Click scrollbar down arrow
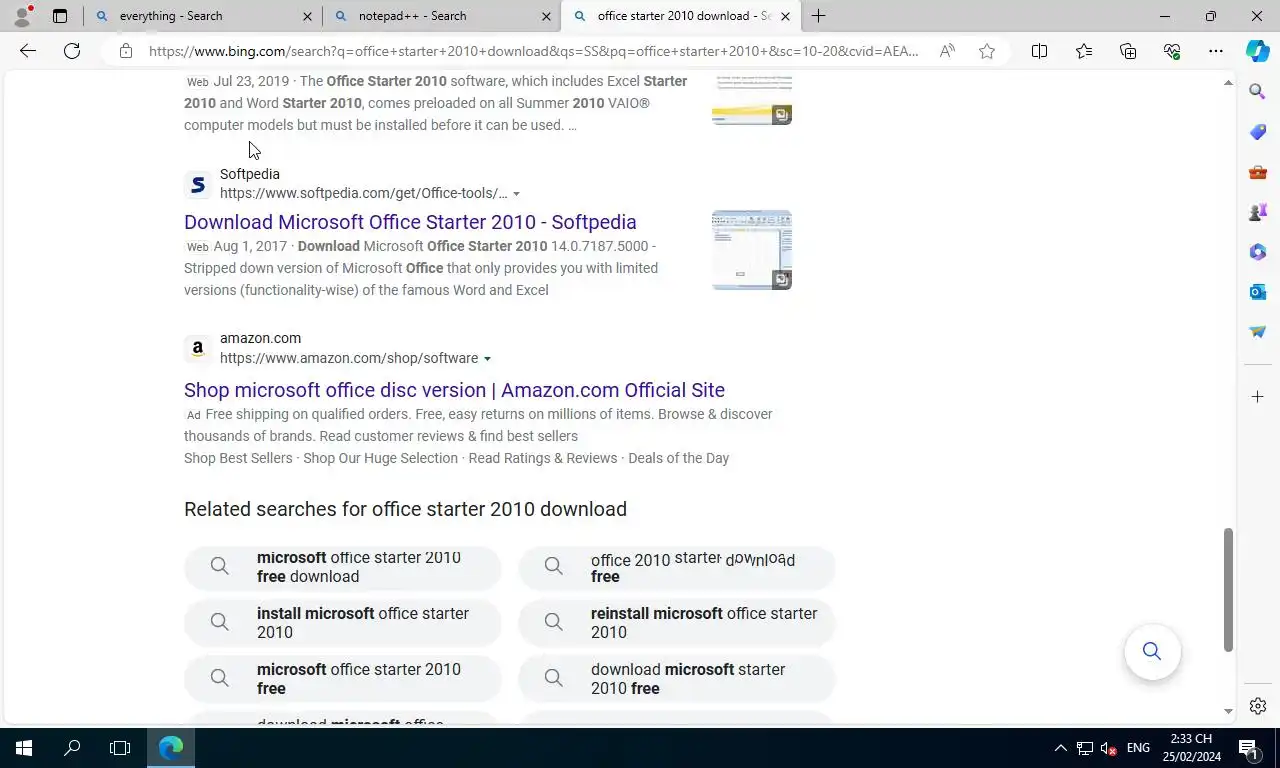The image size is (1280, 768). [1229, 711]
